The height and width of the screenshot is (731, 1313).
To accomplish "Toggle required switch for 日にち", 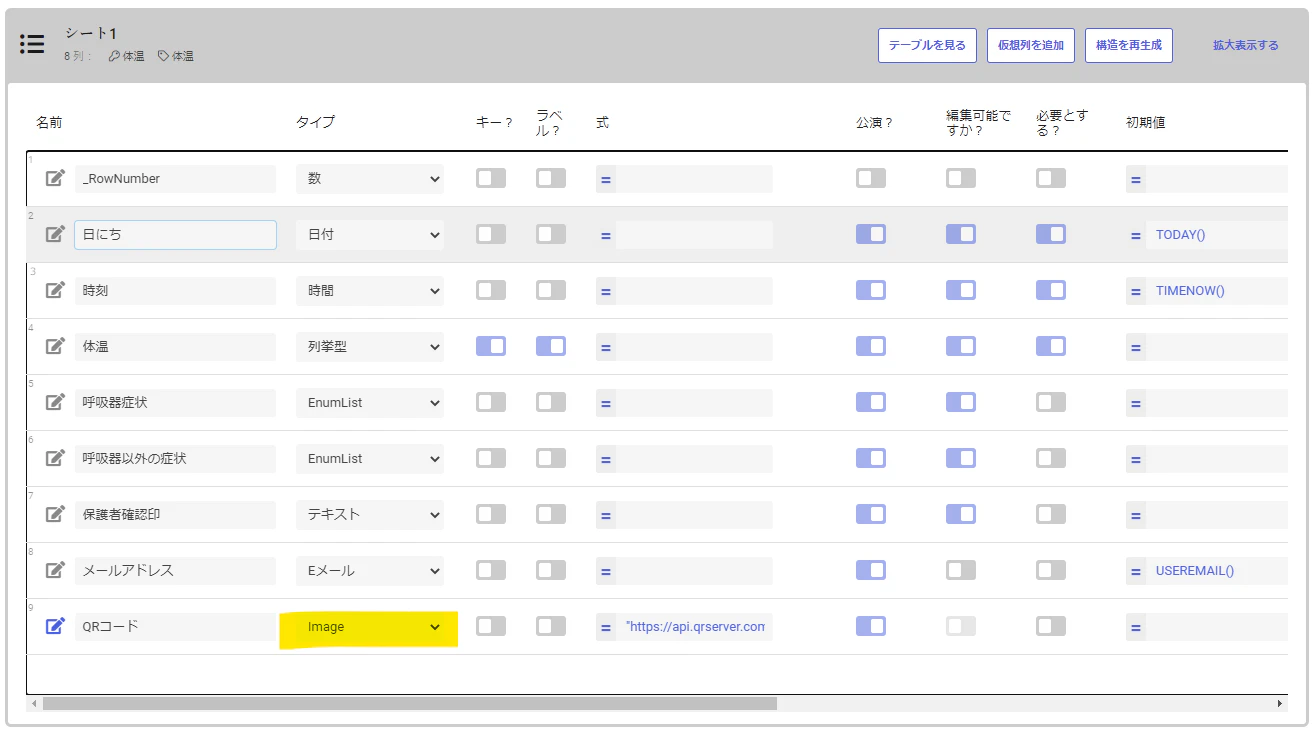I will (1051, 234).
